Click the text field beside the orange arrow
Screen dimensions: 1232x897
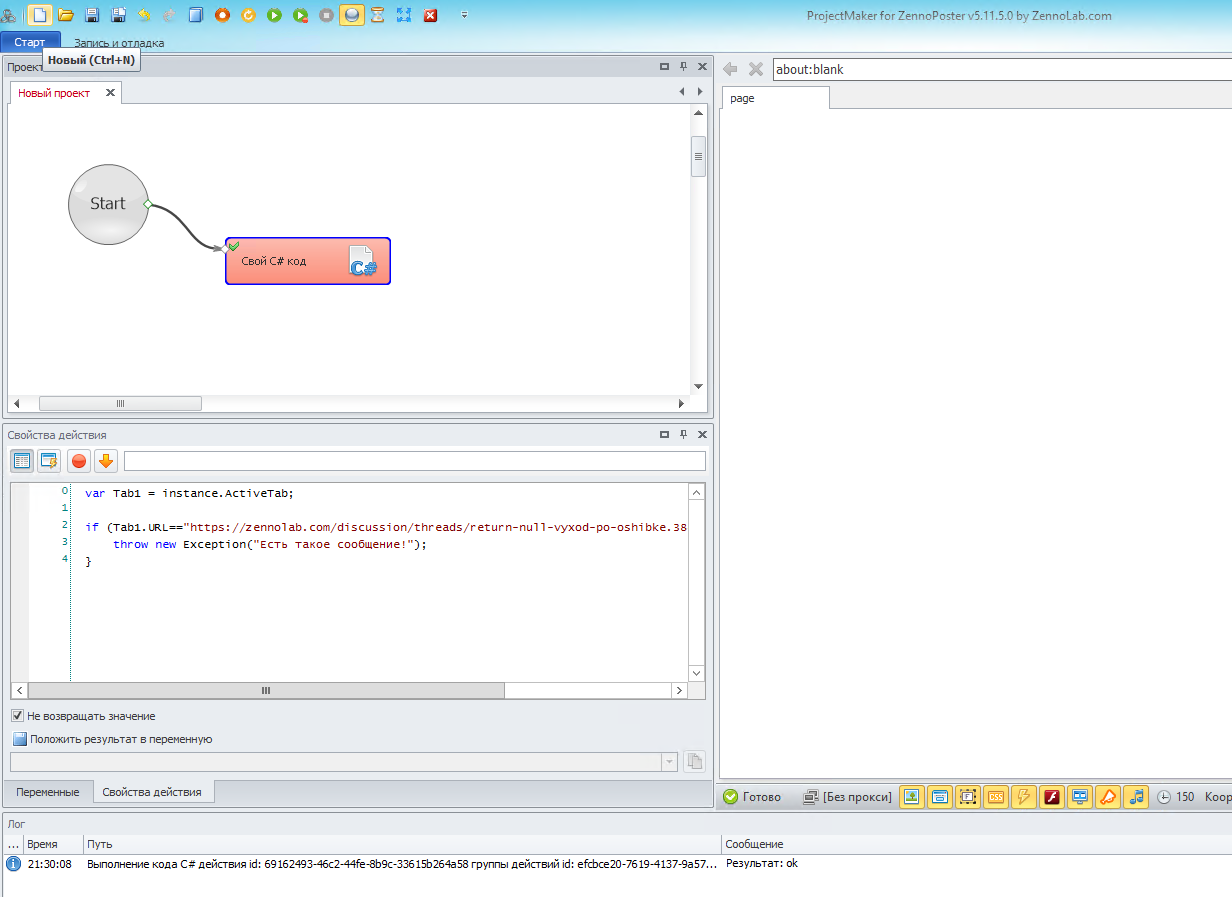[415, 461]
